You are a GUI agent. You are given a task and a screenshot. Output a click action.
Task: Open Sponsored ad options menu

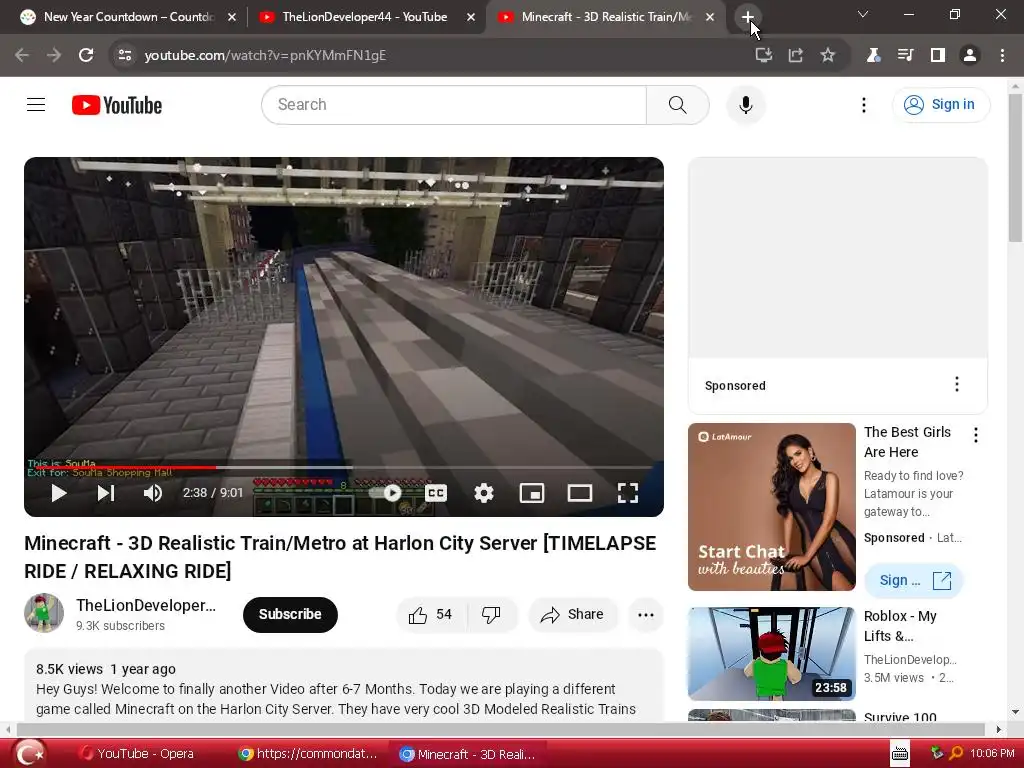click(x=957, y=384)
